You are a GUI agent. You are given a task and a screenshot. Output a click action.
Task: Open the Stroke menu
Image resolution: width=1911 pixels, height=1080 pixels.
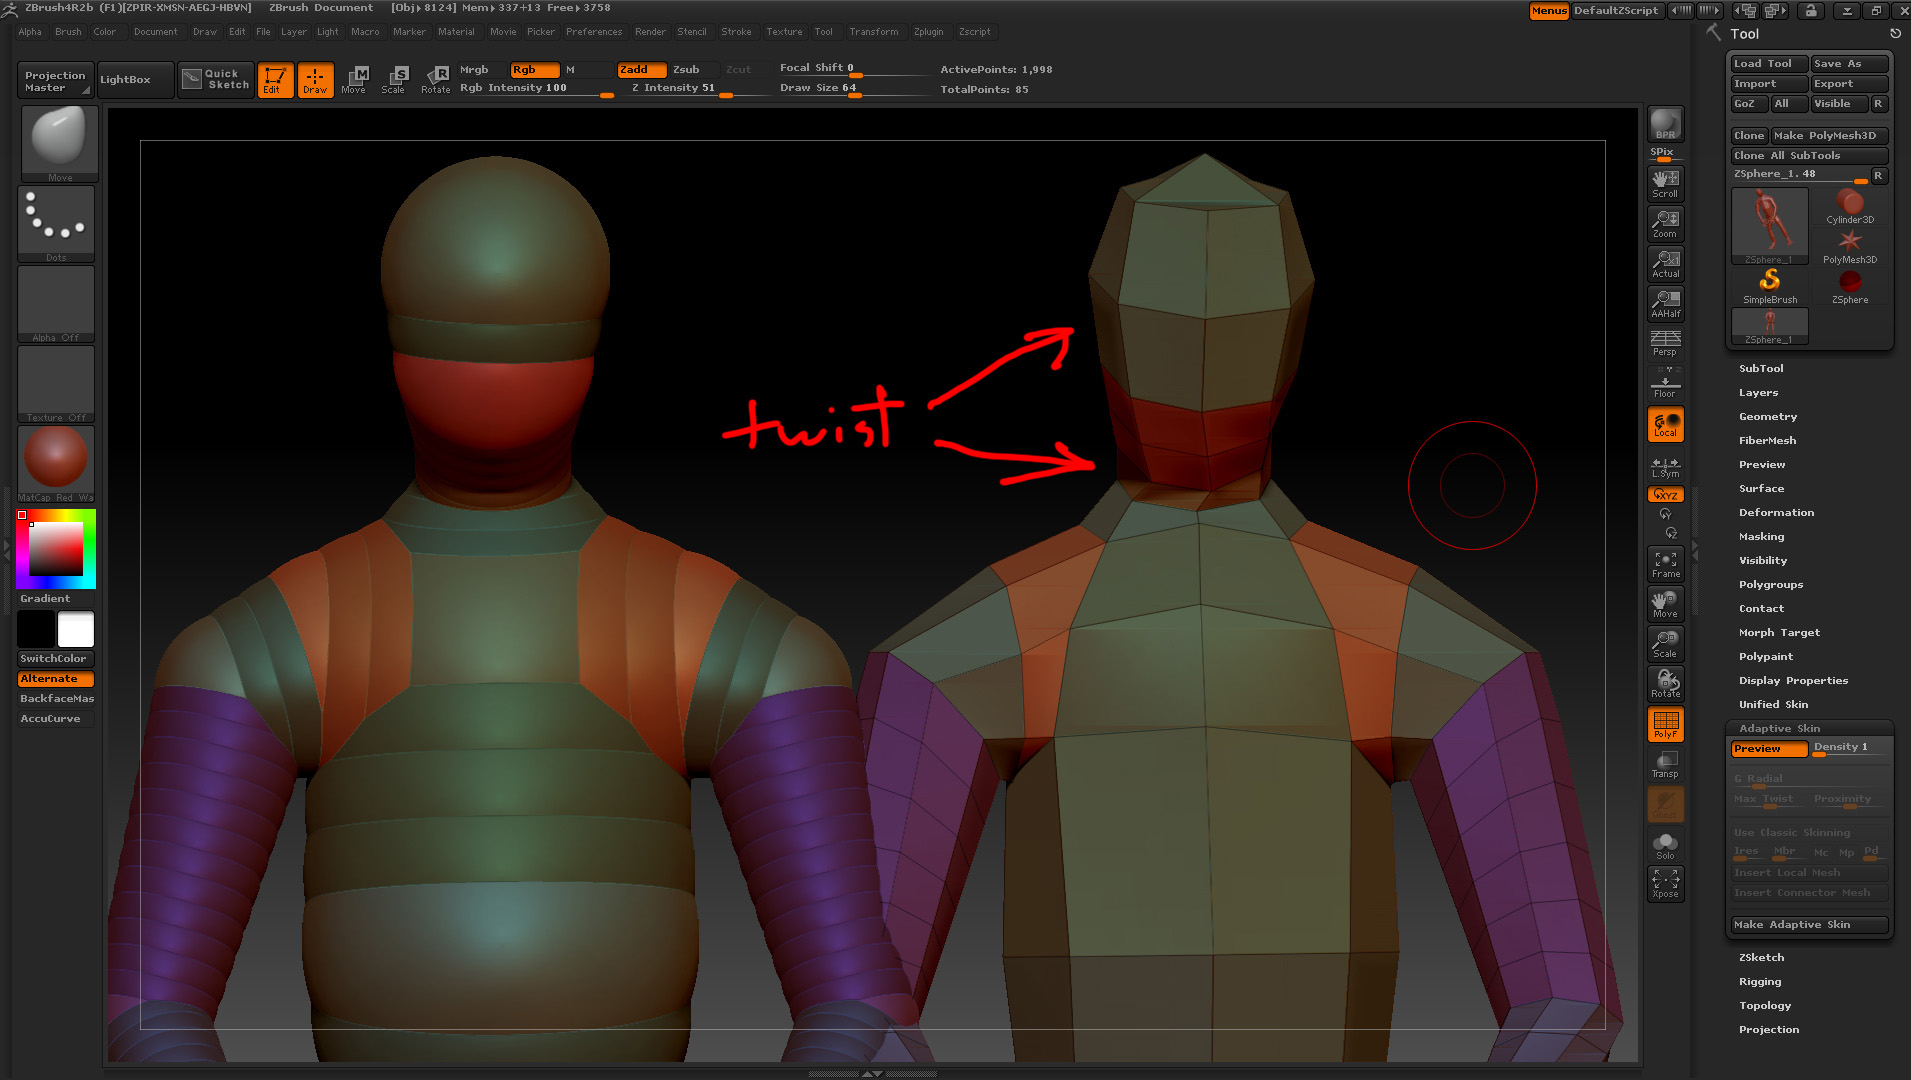tap(736, 32)
